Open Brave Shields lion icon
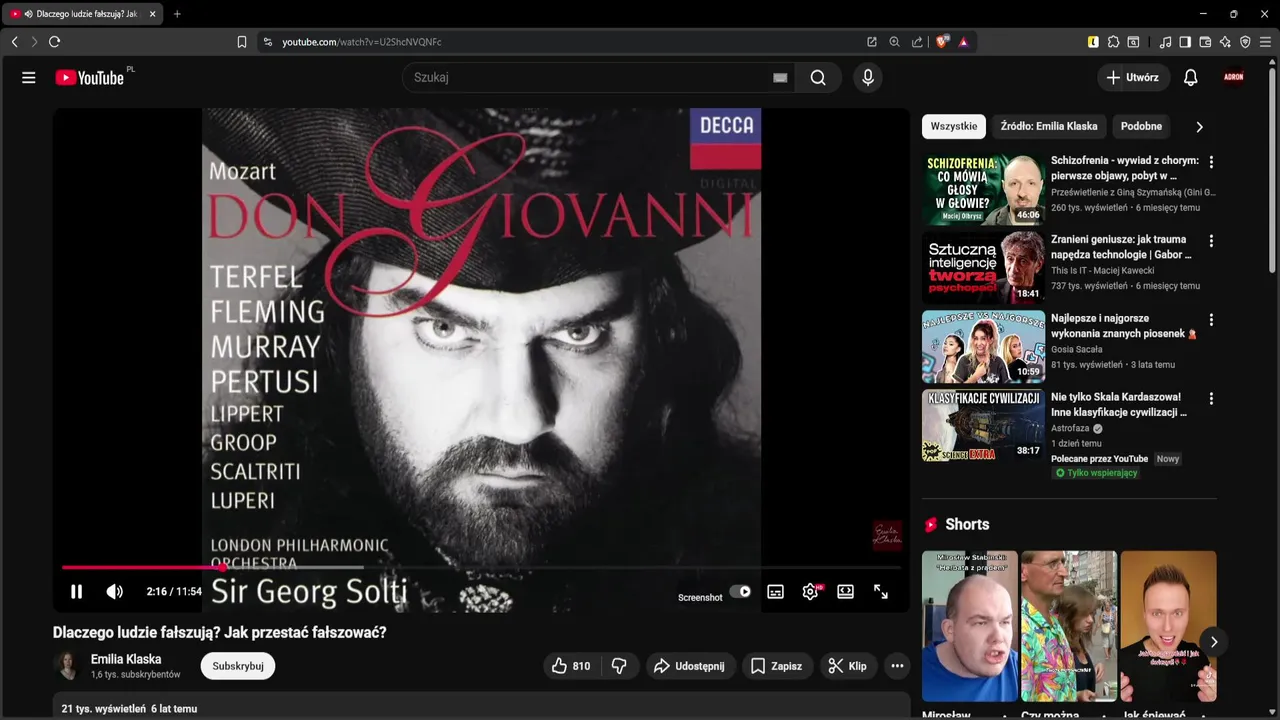This screenshot has width=1280, height=720. point(942,42)
